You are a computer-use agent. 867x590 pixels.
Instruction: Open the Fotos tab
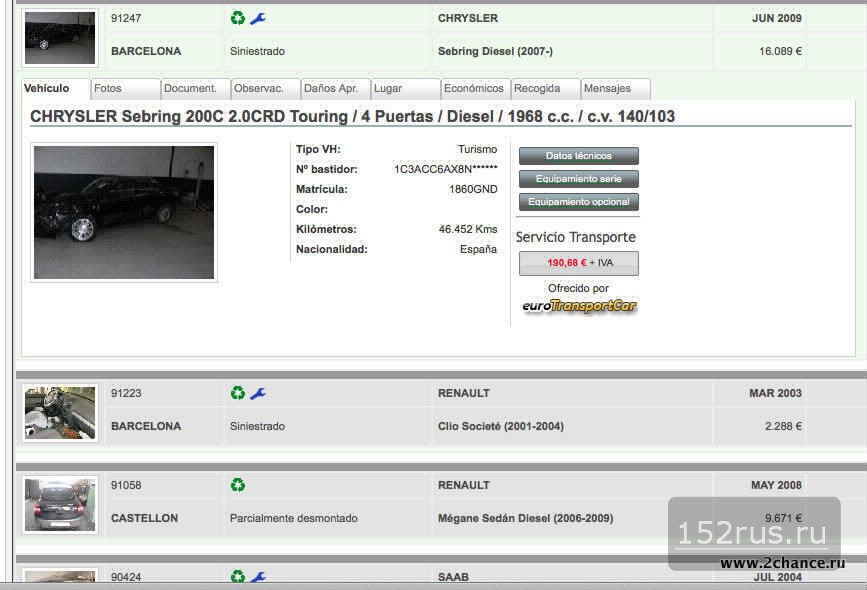[x=126, y=88]
